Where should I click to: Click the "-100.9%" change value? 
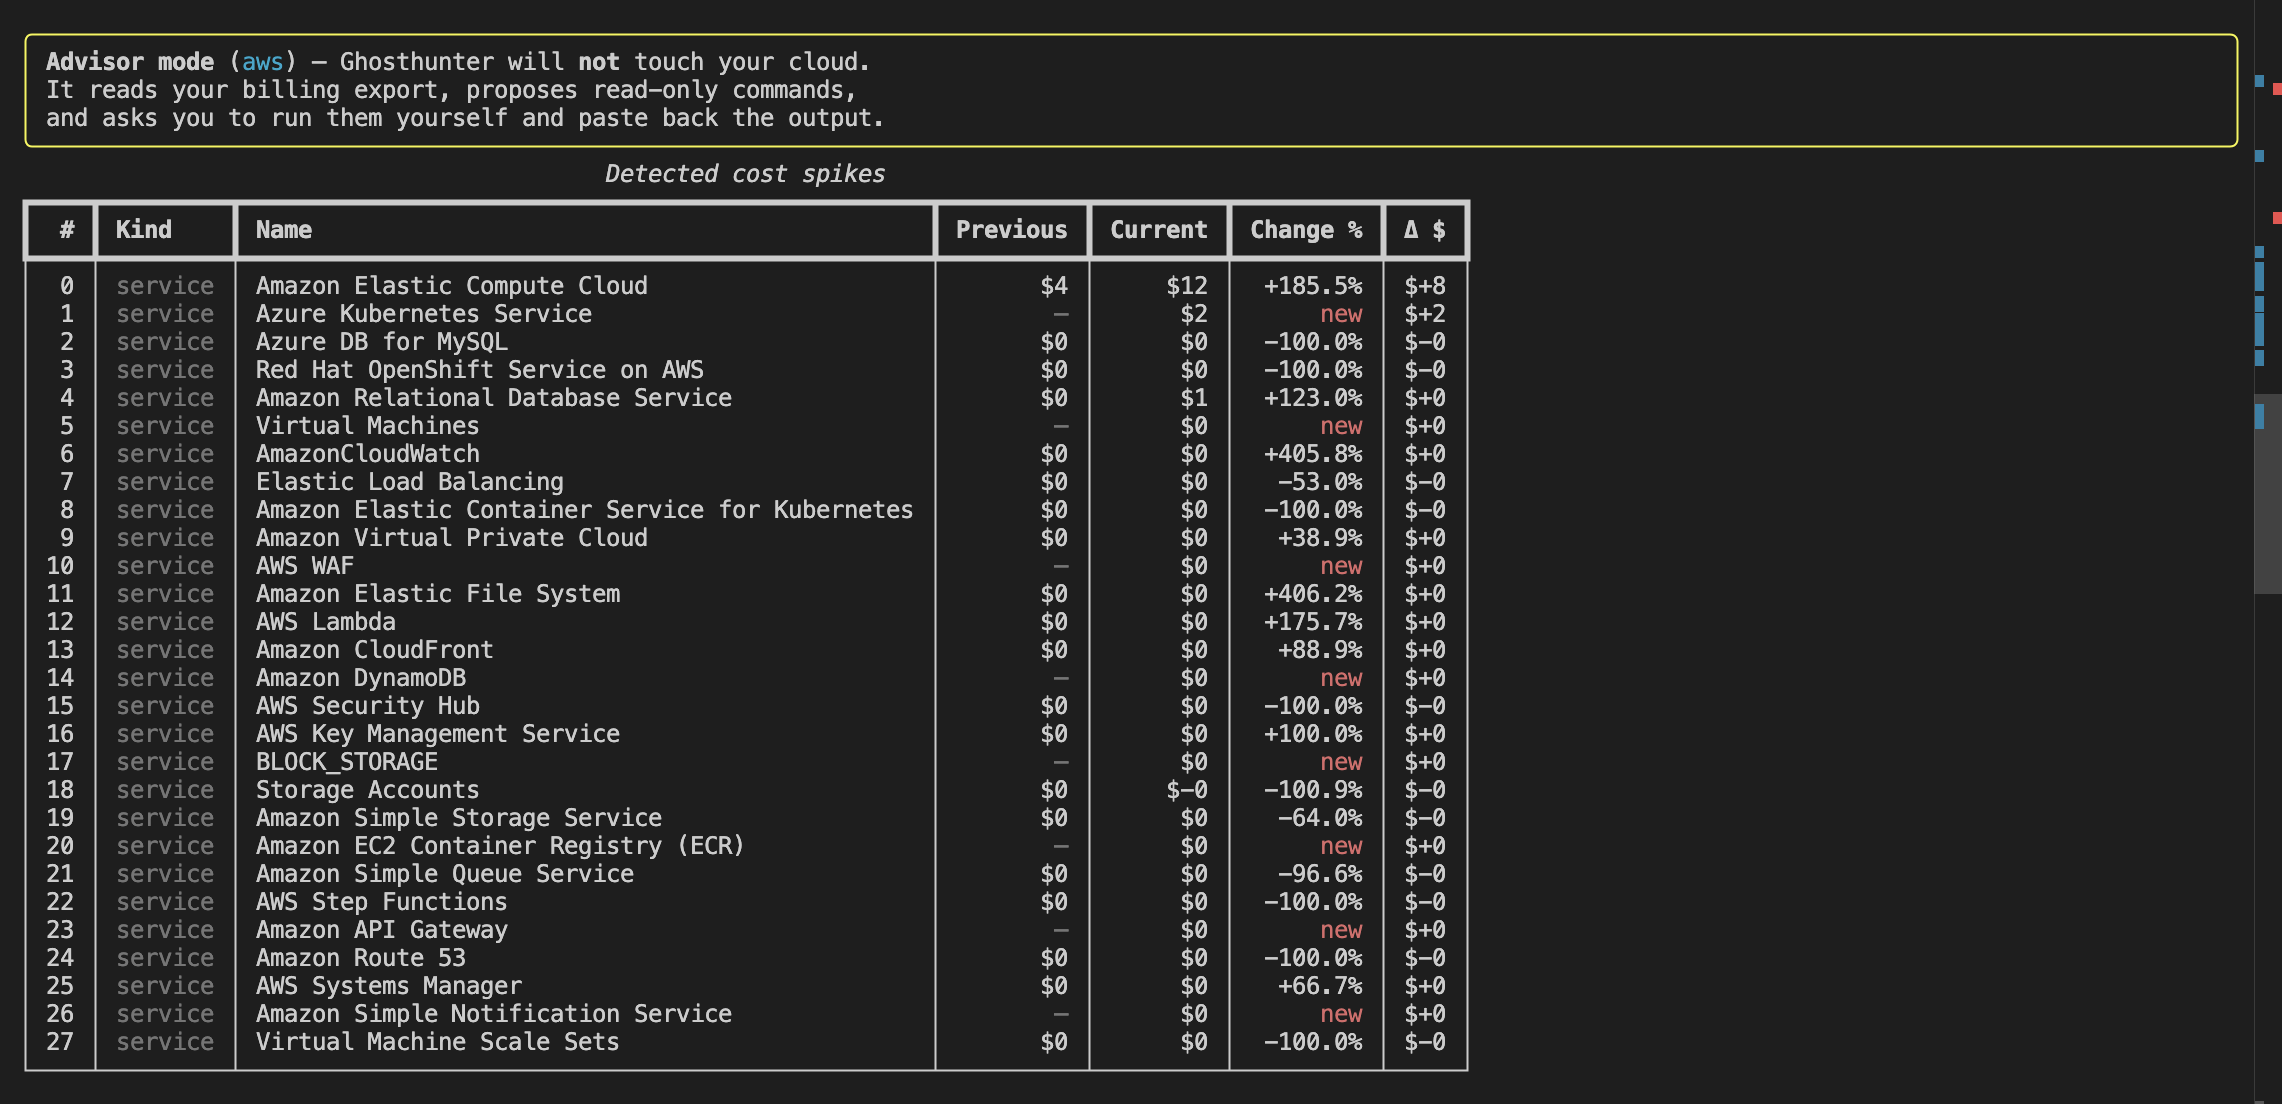coord(1313,790)
